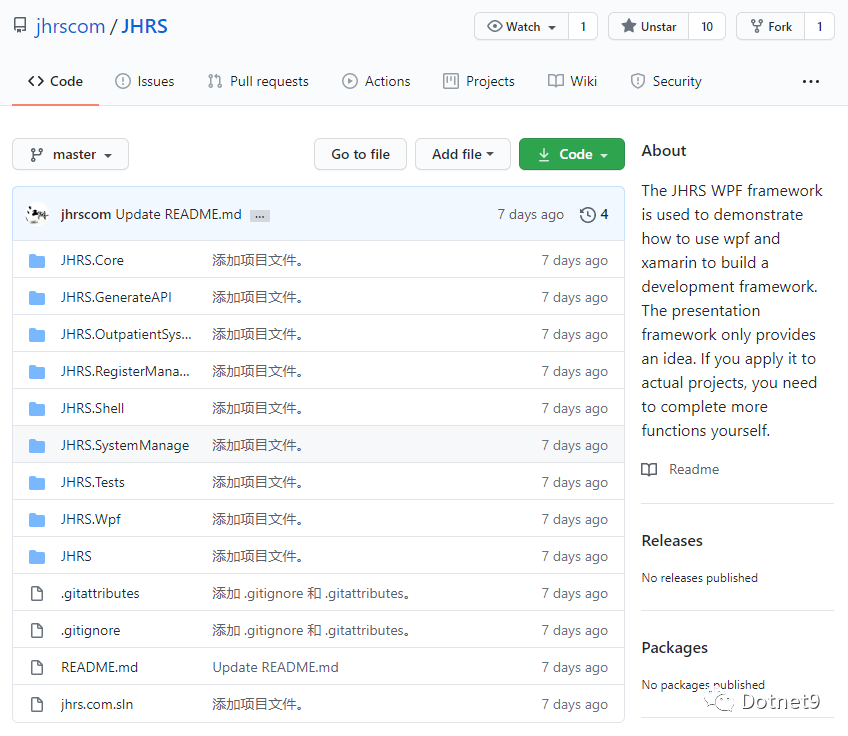
Task: Open the Projects tab
Action: (x=479, y=81)
